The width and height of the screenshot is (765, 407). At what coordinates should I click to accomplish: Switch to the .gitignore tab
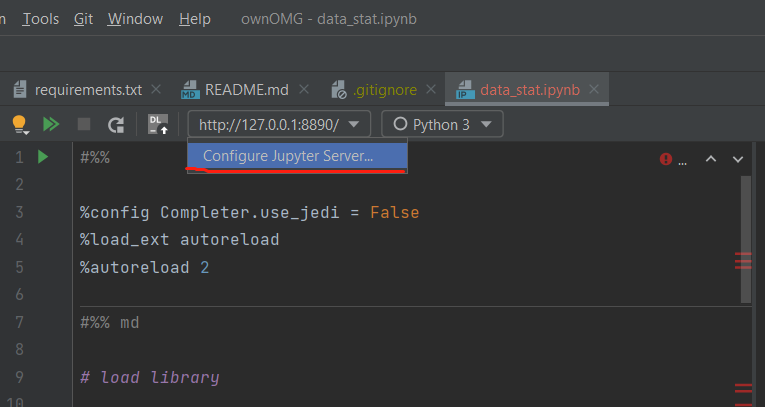pyautogui.click(x=385, y=90)
